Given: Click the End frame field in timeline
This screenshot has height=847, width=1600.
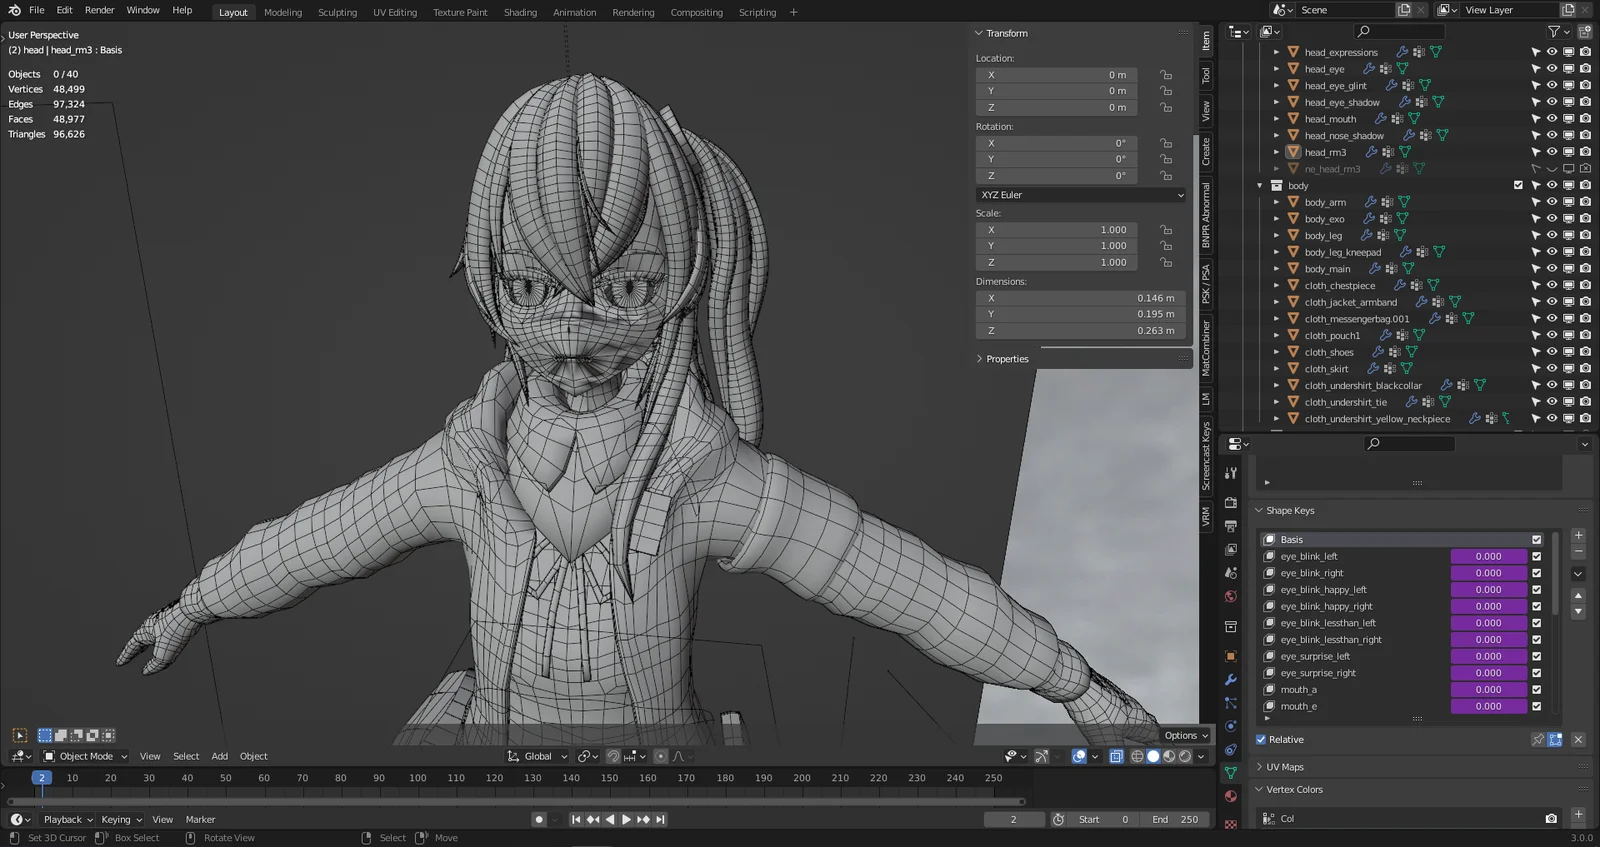Looking at the screenshot, I should coord(1175,820).
